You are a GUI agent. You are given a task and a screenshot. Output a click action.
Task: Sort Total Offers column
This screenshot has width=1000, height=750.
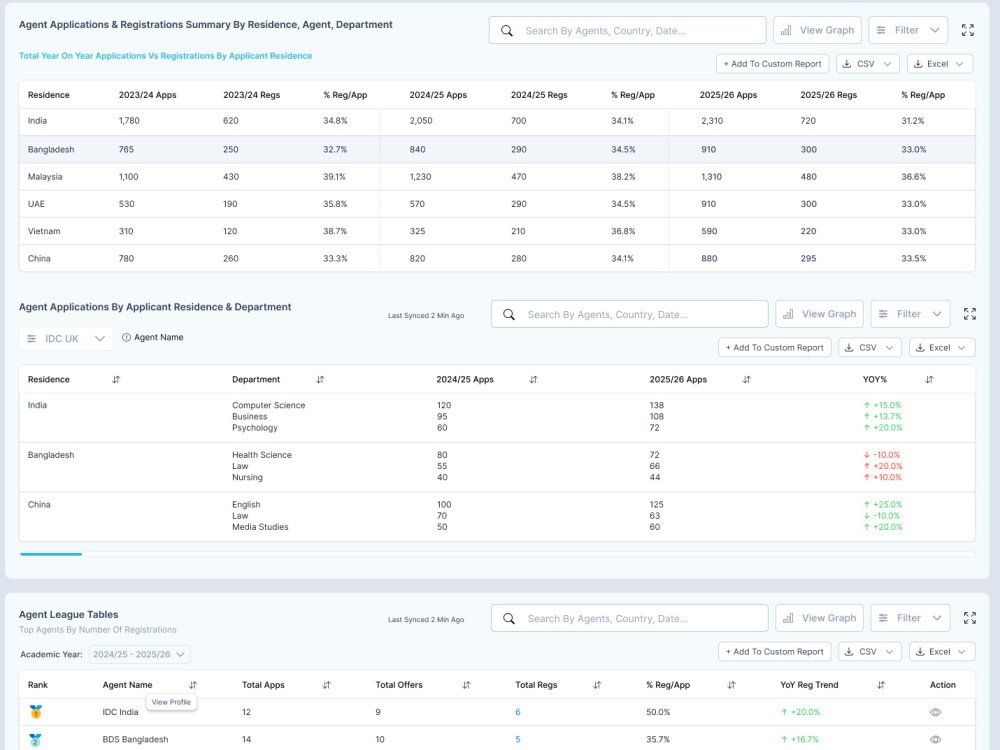pos(466,685)
